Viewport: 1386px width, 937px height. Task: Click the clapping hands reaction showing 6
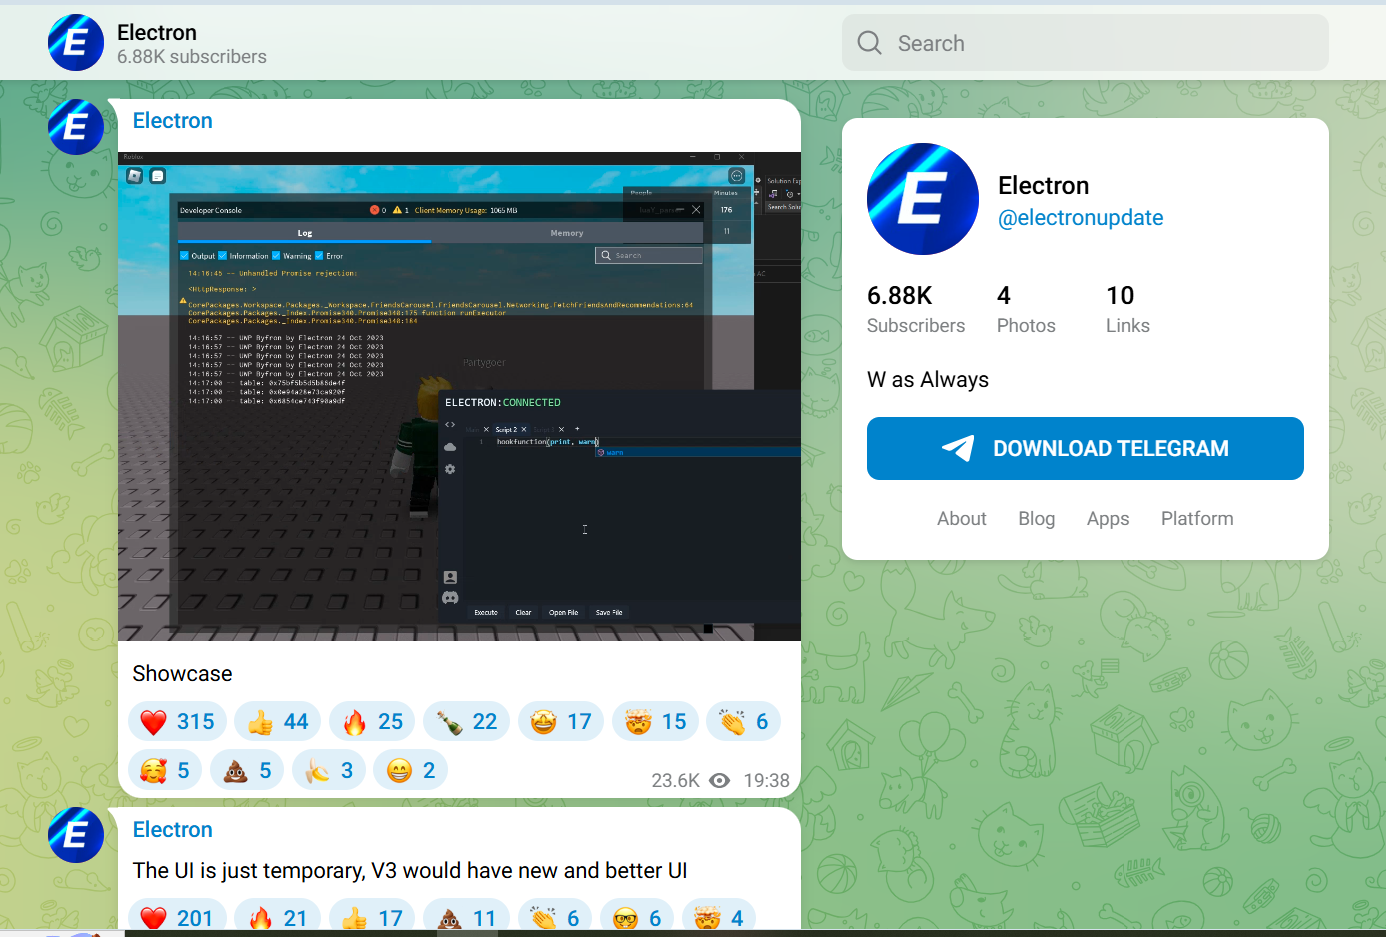pyautogui.click(x=743, y=722)
